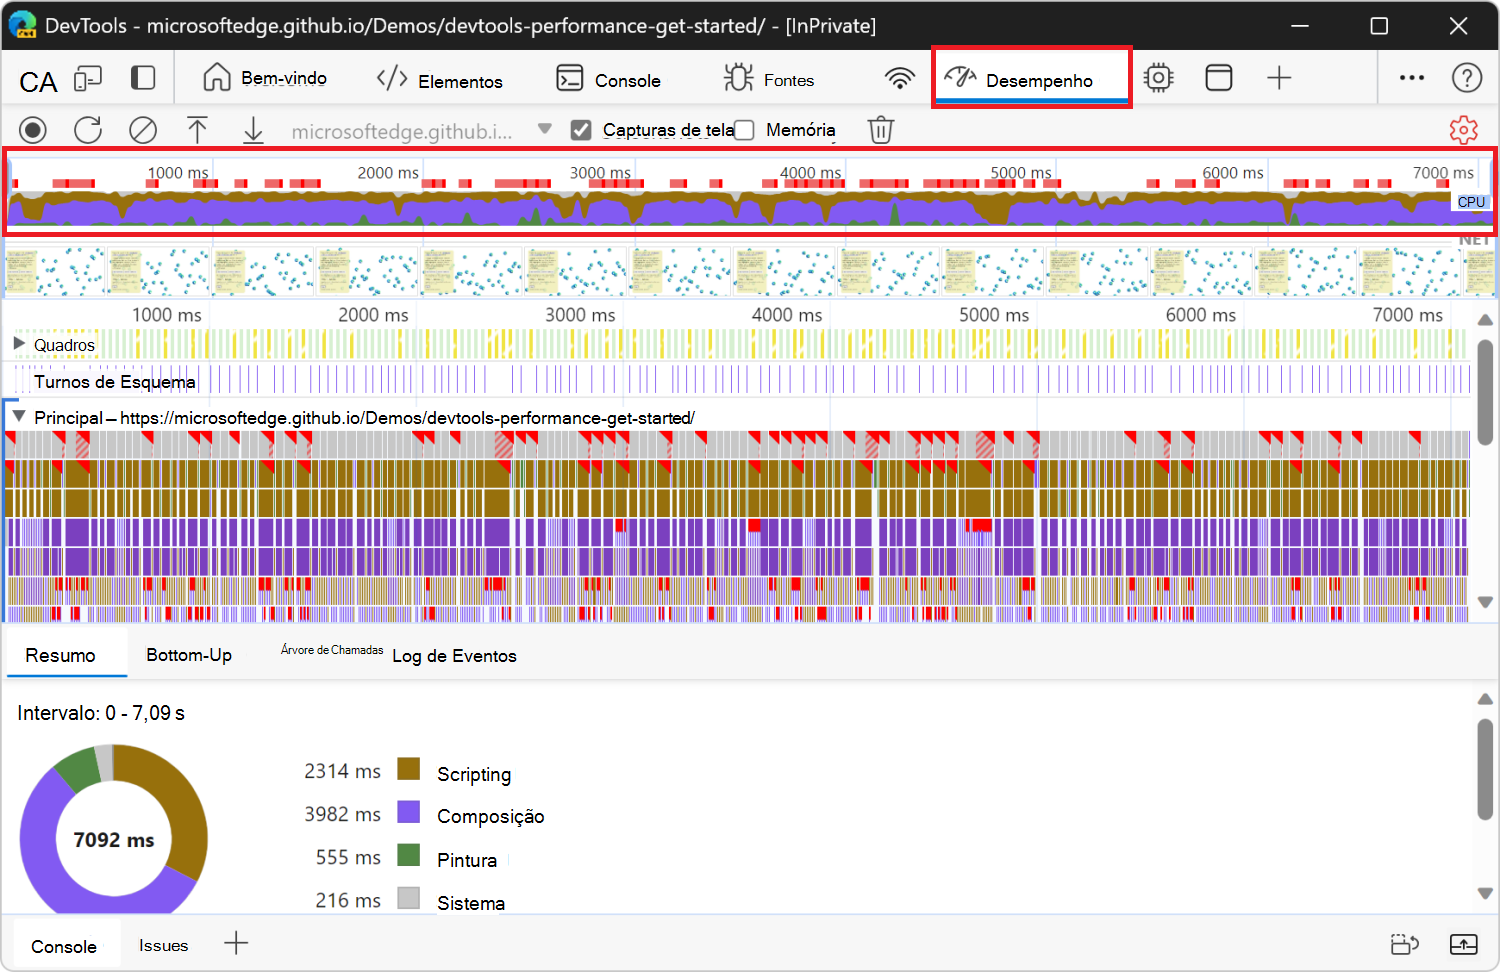The image size is (1500, 972).
Task: Load a profile from file
Action: click(197, 130)
